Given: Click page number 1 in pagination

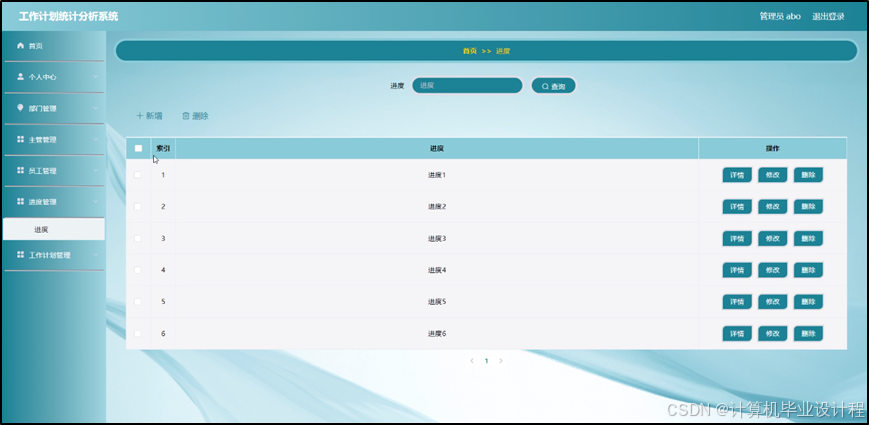Looking at the screenshot, I should pyautogui.click(x=487, y=361).
